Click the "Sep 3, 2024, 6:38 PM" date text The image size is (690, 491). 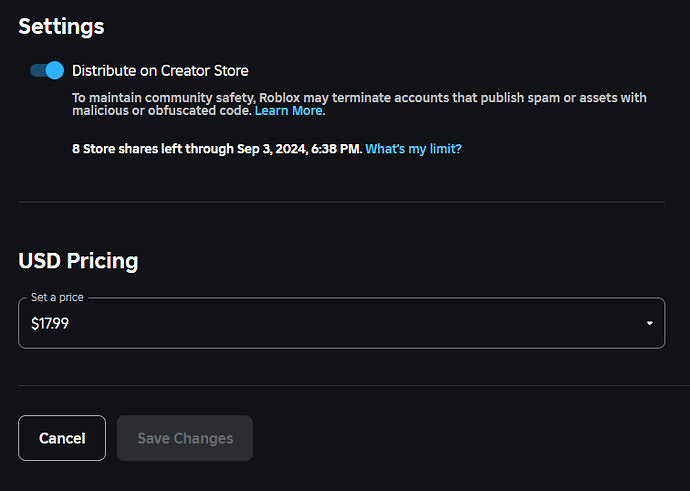(298, 149)
